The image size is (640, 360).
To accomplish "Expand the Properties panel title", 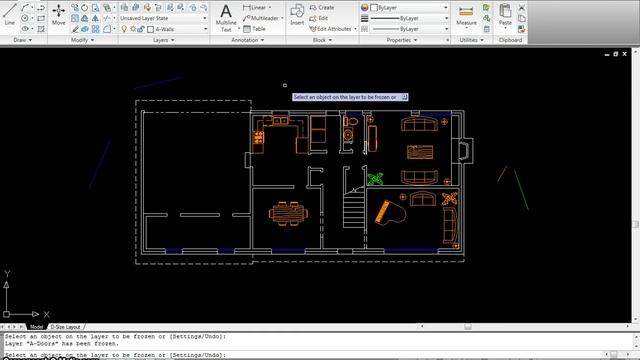I will click(x=402, y=40).
